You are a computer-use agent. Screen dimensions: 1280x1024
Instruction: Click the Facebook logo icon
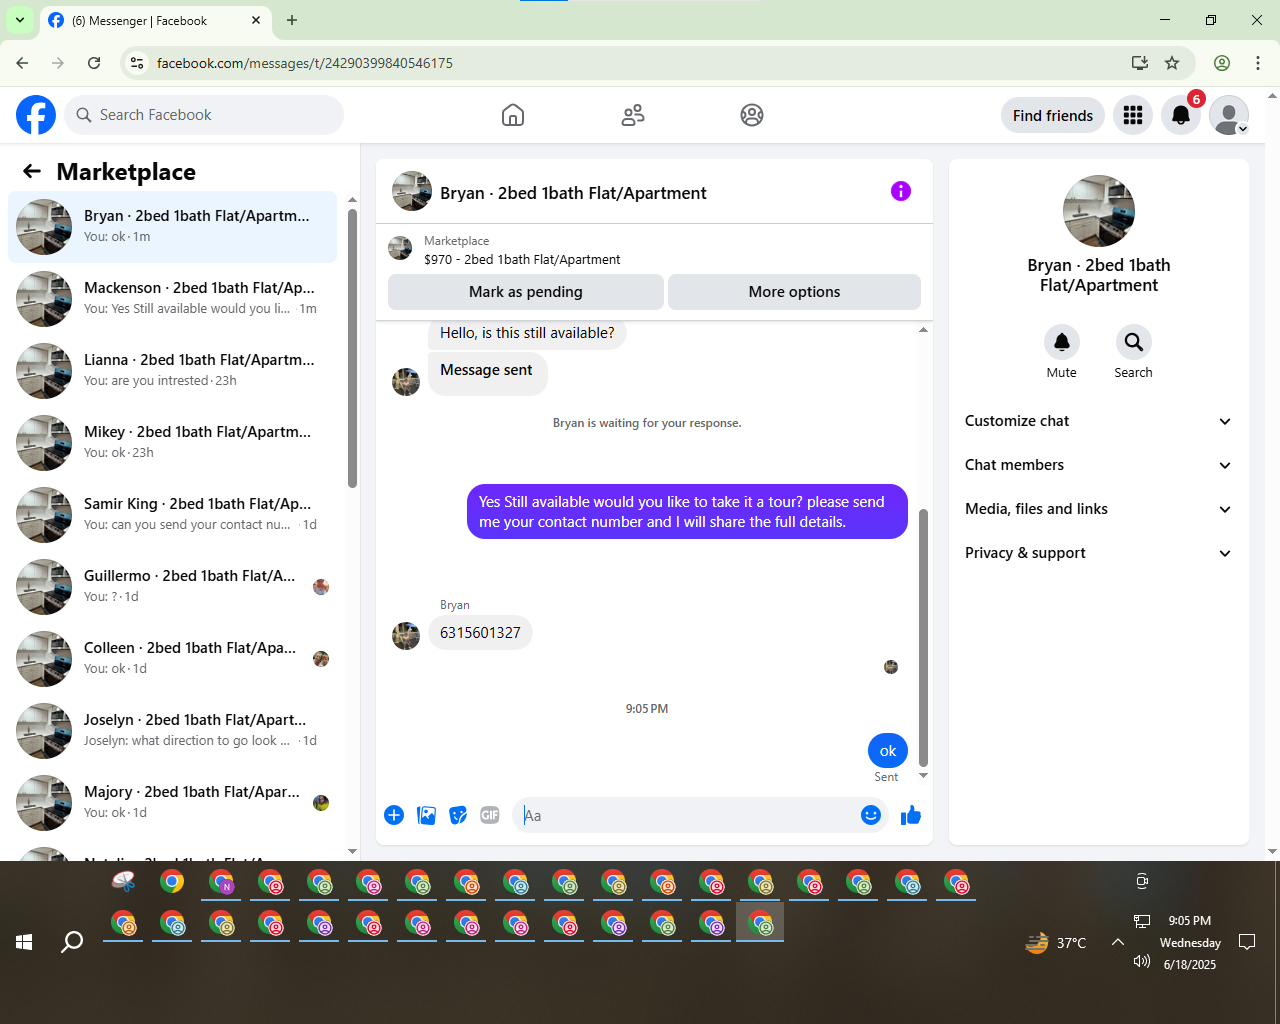[36, 115]
